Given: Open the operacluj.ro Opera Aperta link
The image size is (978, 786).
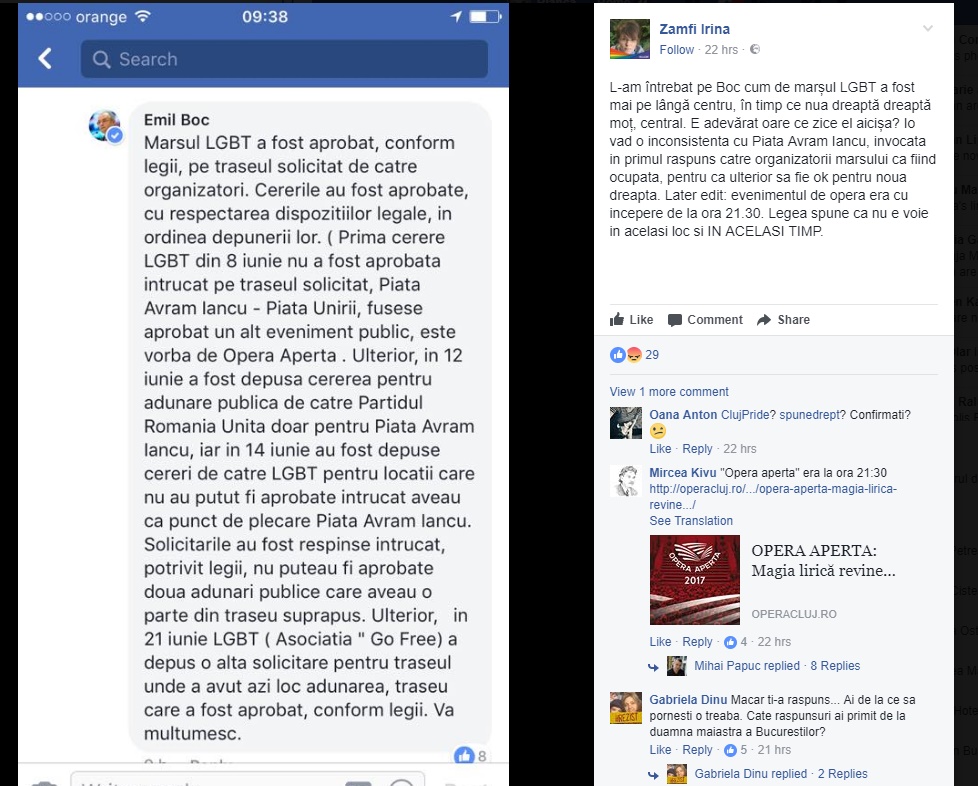Looking at the screenshot, I should click(773, 497).
